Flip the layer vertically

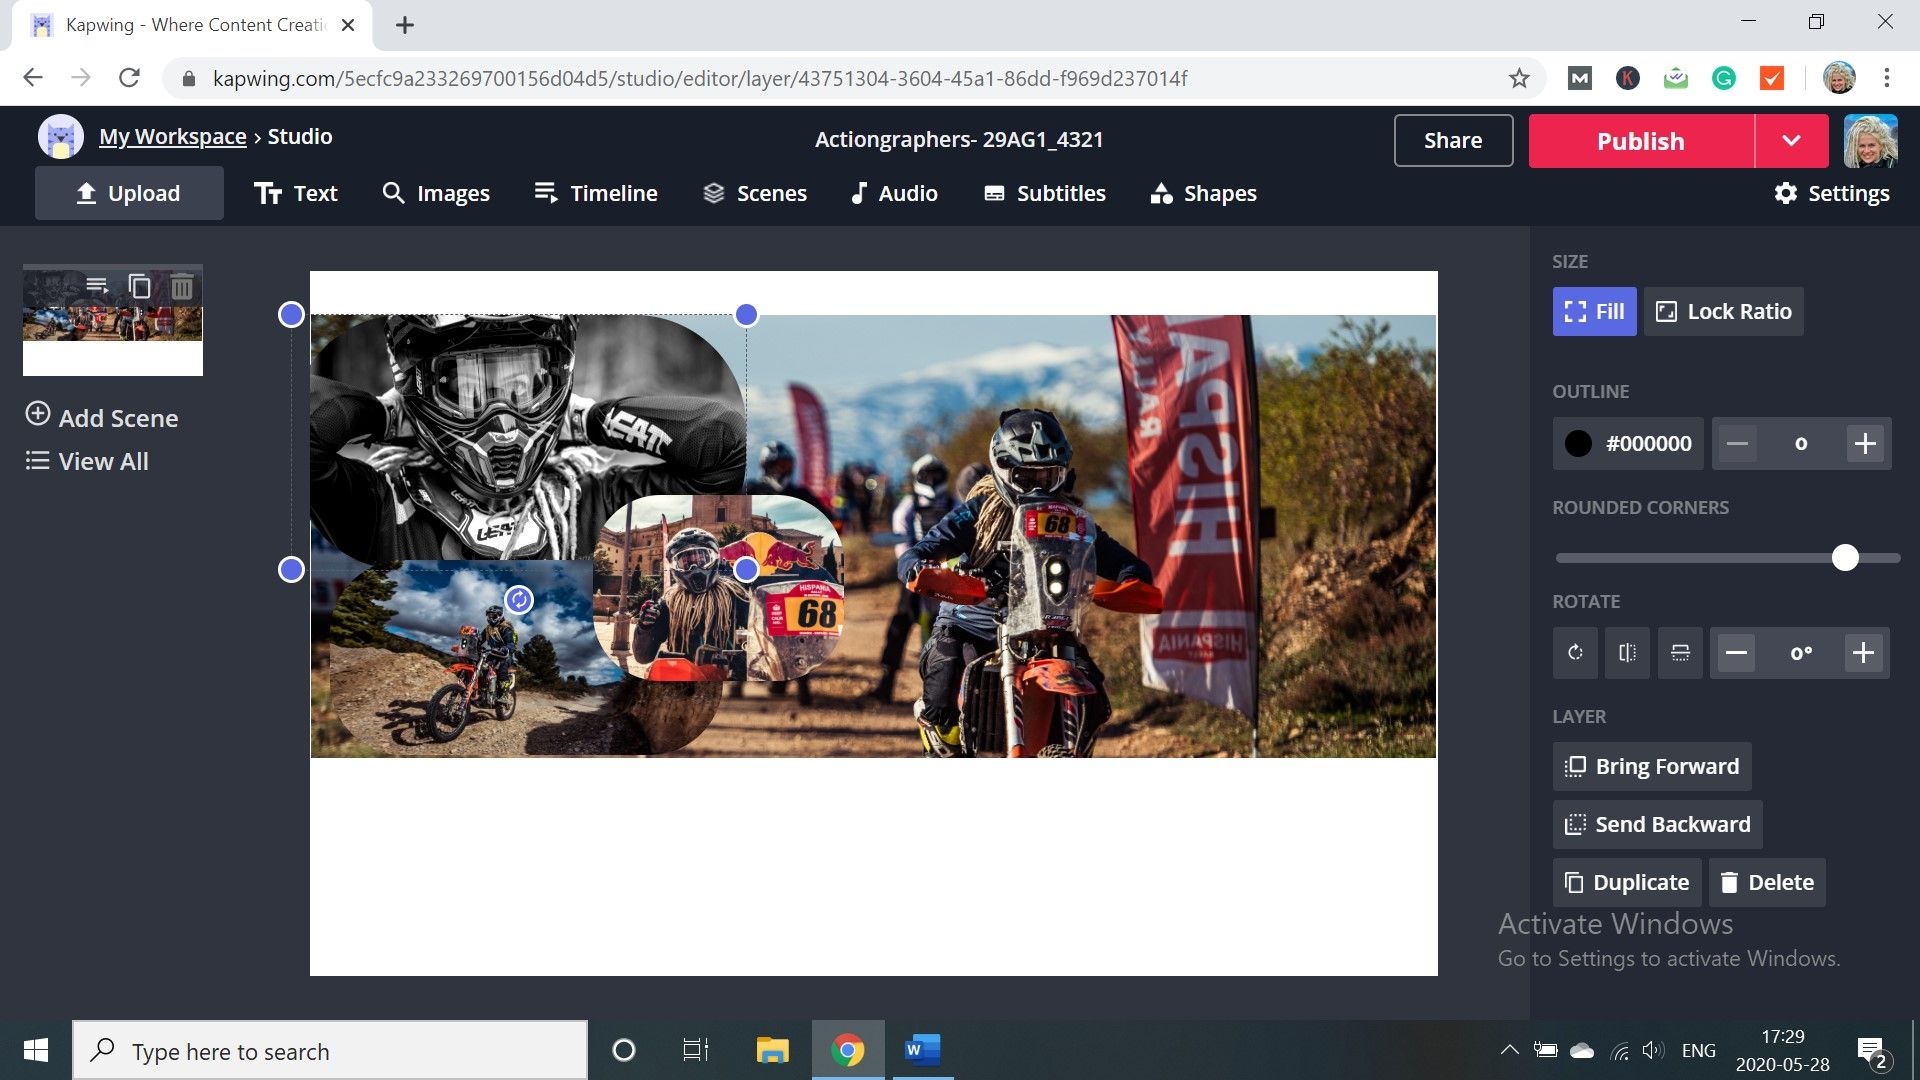click(x=1680, y=653)
